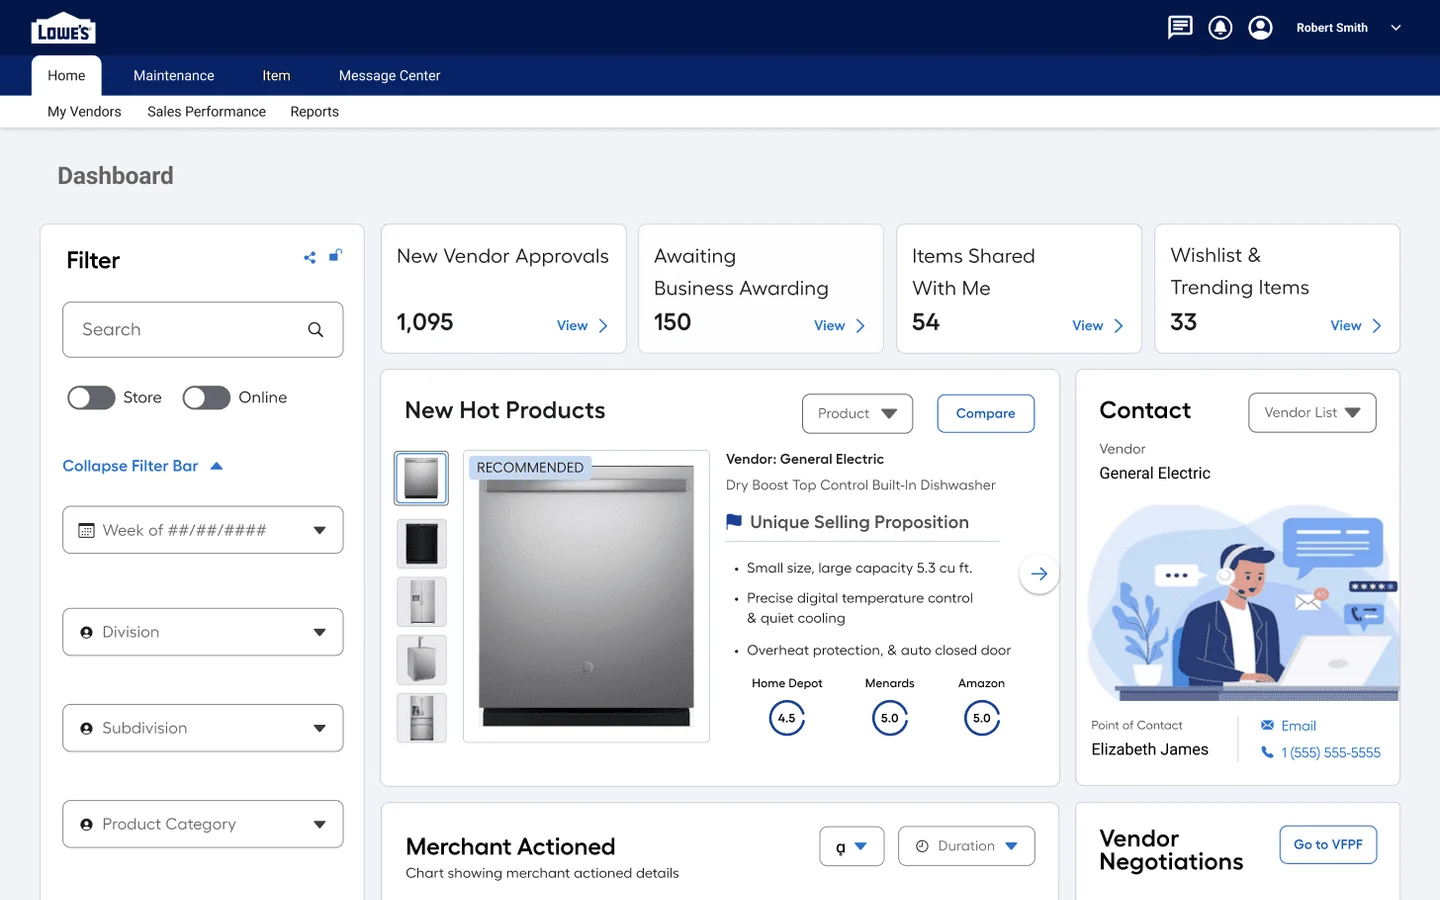
Task: Open the My Vendors submenu item
Action: (x=84, y=112)
